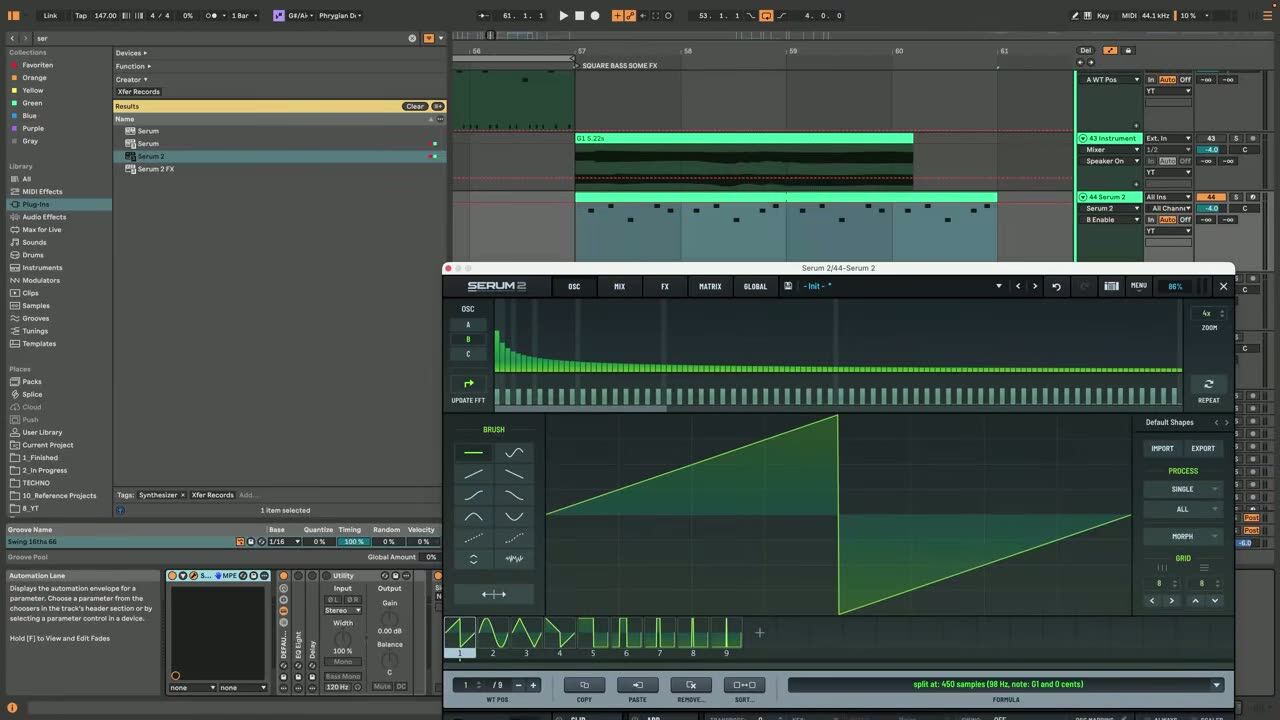
Task: Expand the Devices filter in browser
Action: point(131,53)
